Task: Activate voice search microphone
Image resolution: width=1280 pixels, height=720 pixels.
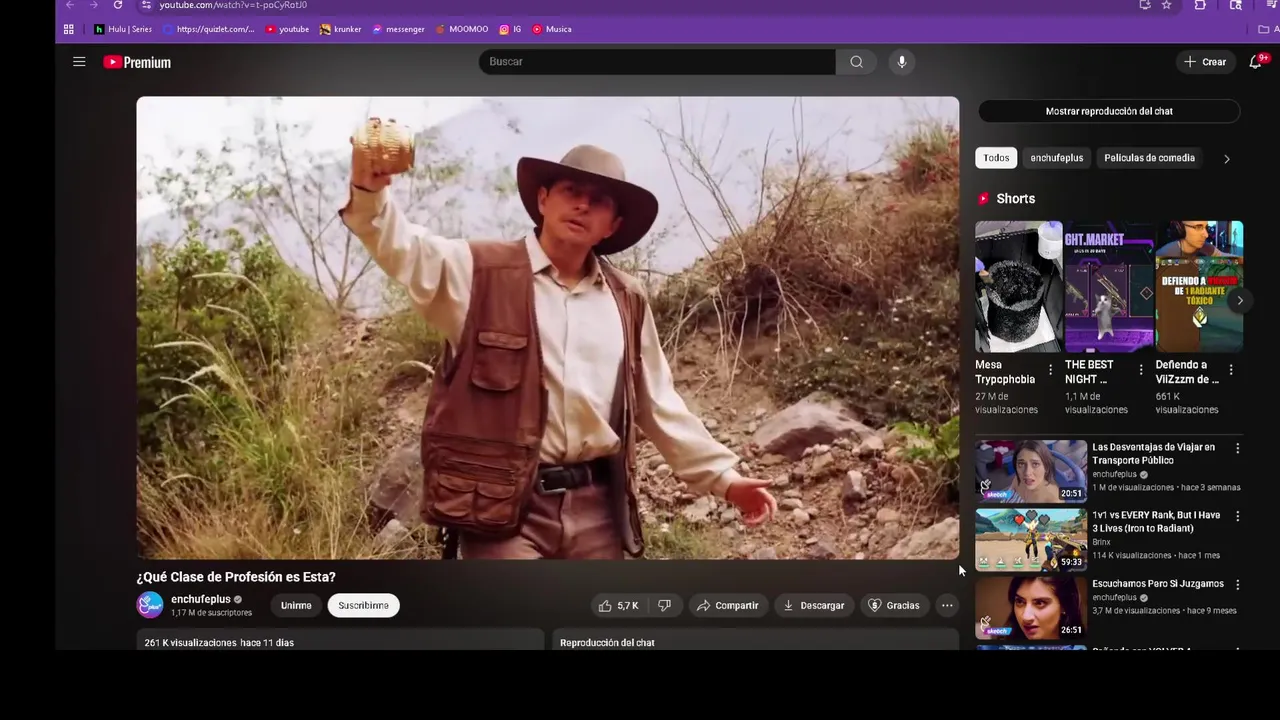Action: click(901, 62)
